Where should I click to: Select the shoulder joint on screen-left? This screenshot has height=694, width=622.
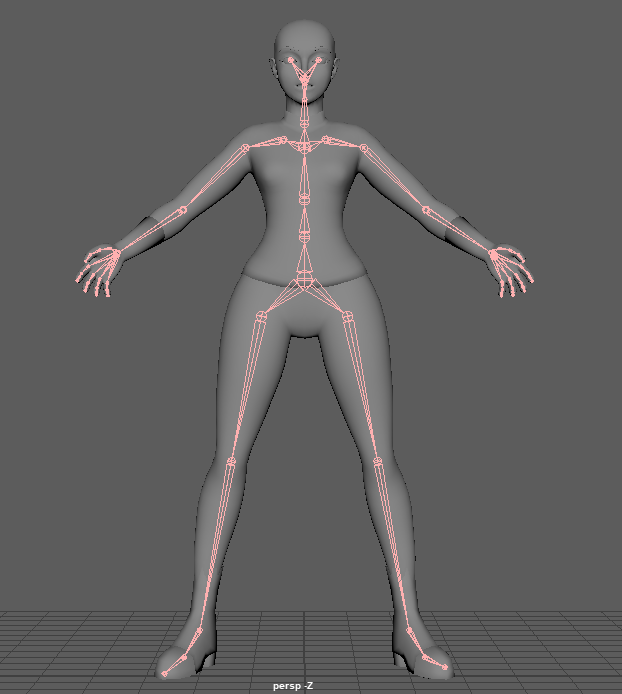244,148
